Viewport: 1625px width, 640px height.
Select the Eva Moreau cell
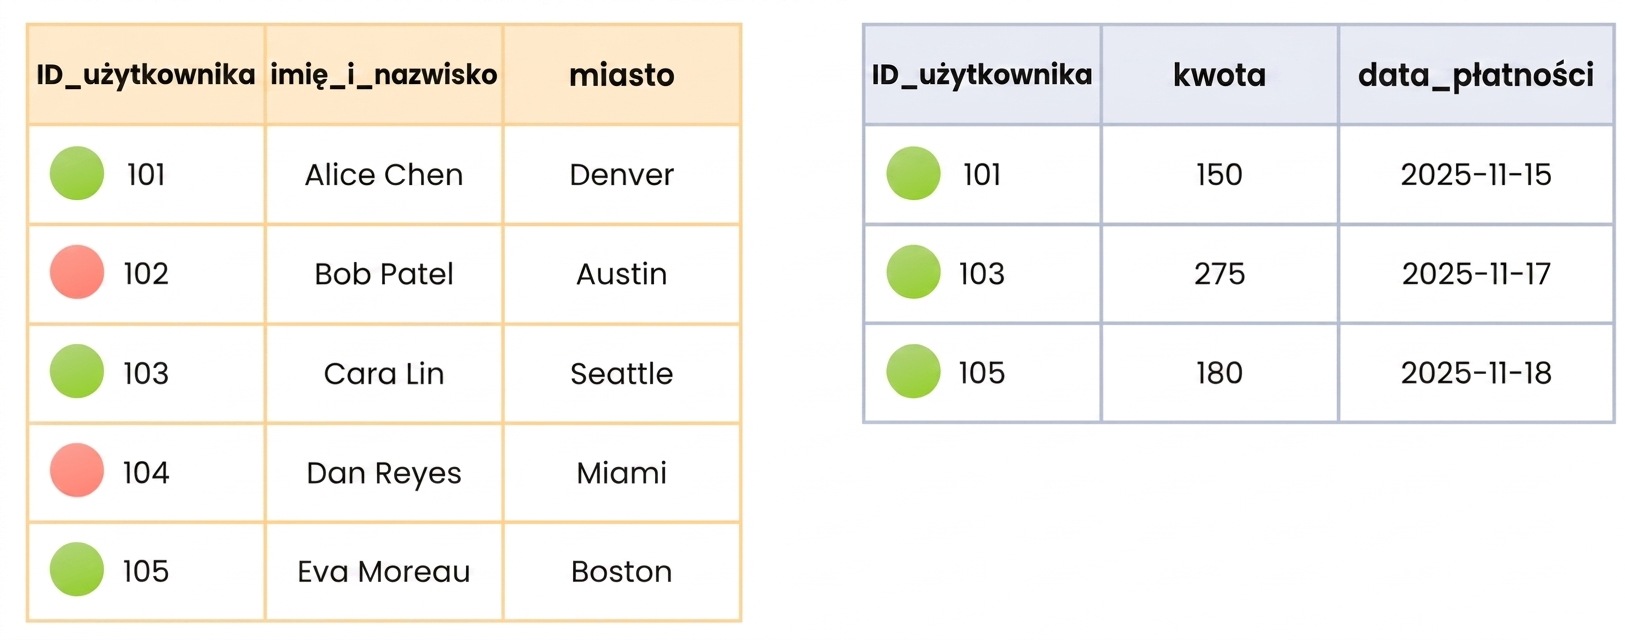point(384,571)
